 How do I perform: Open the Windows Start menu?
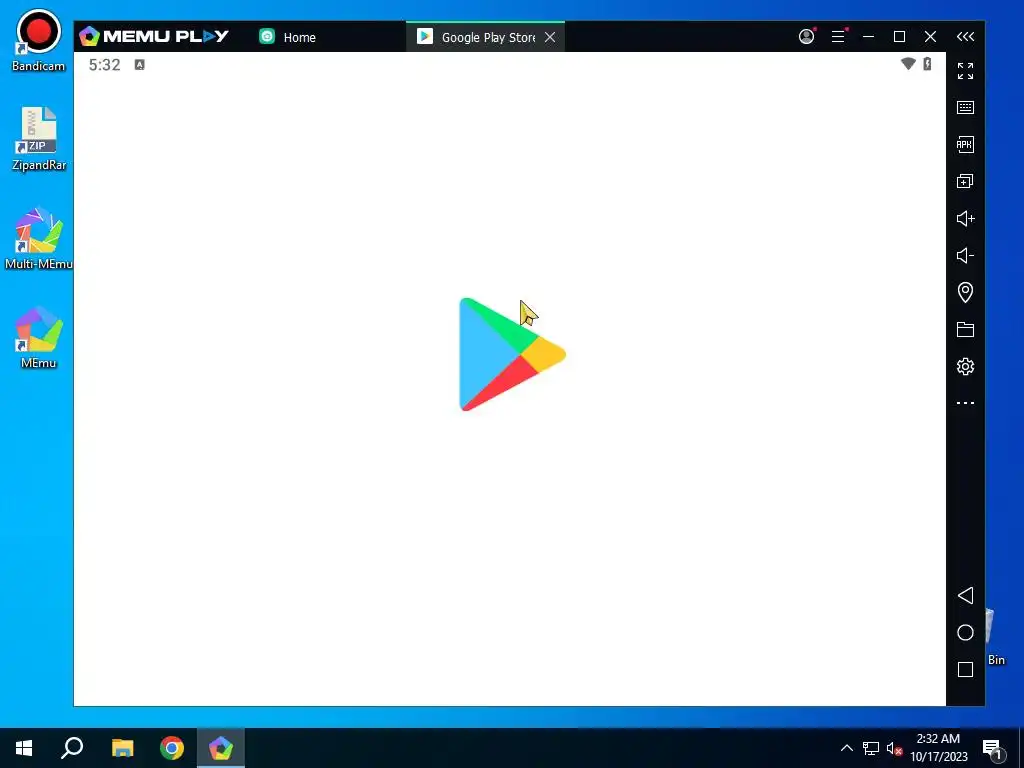(x=24, y=748)
